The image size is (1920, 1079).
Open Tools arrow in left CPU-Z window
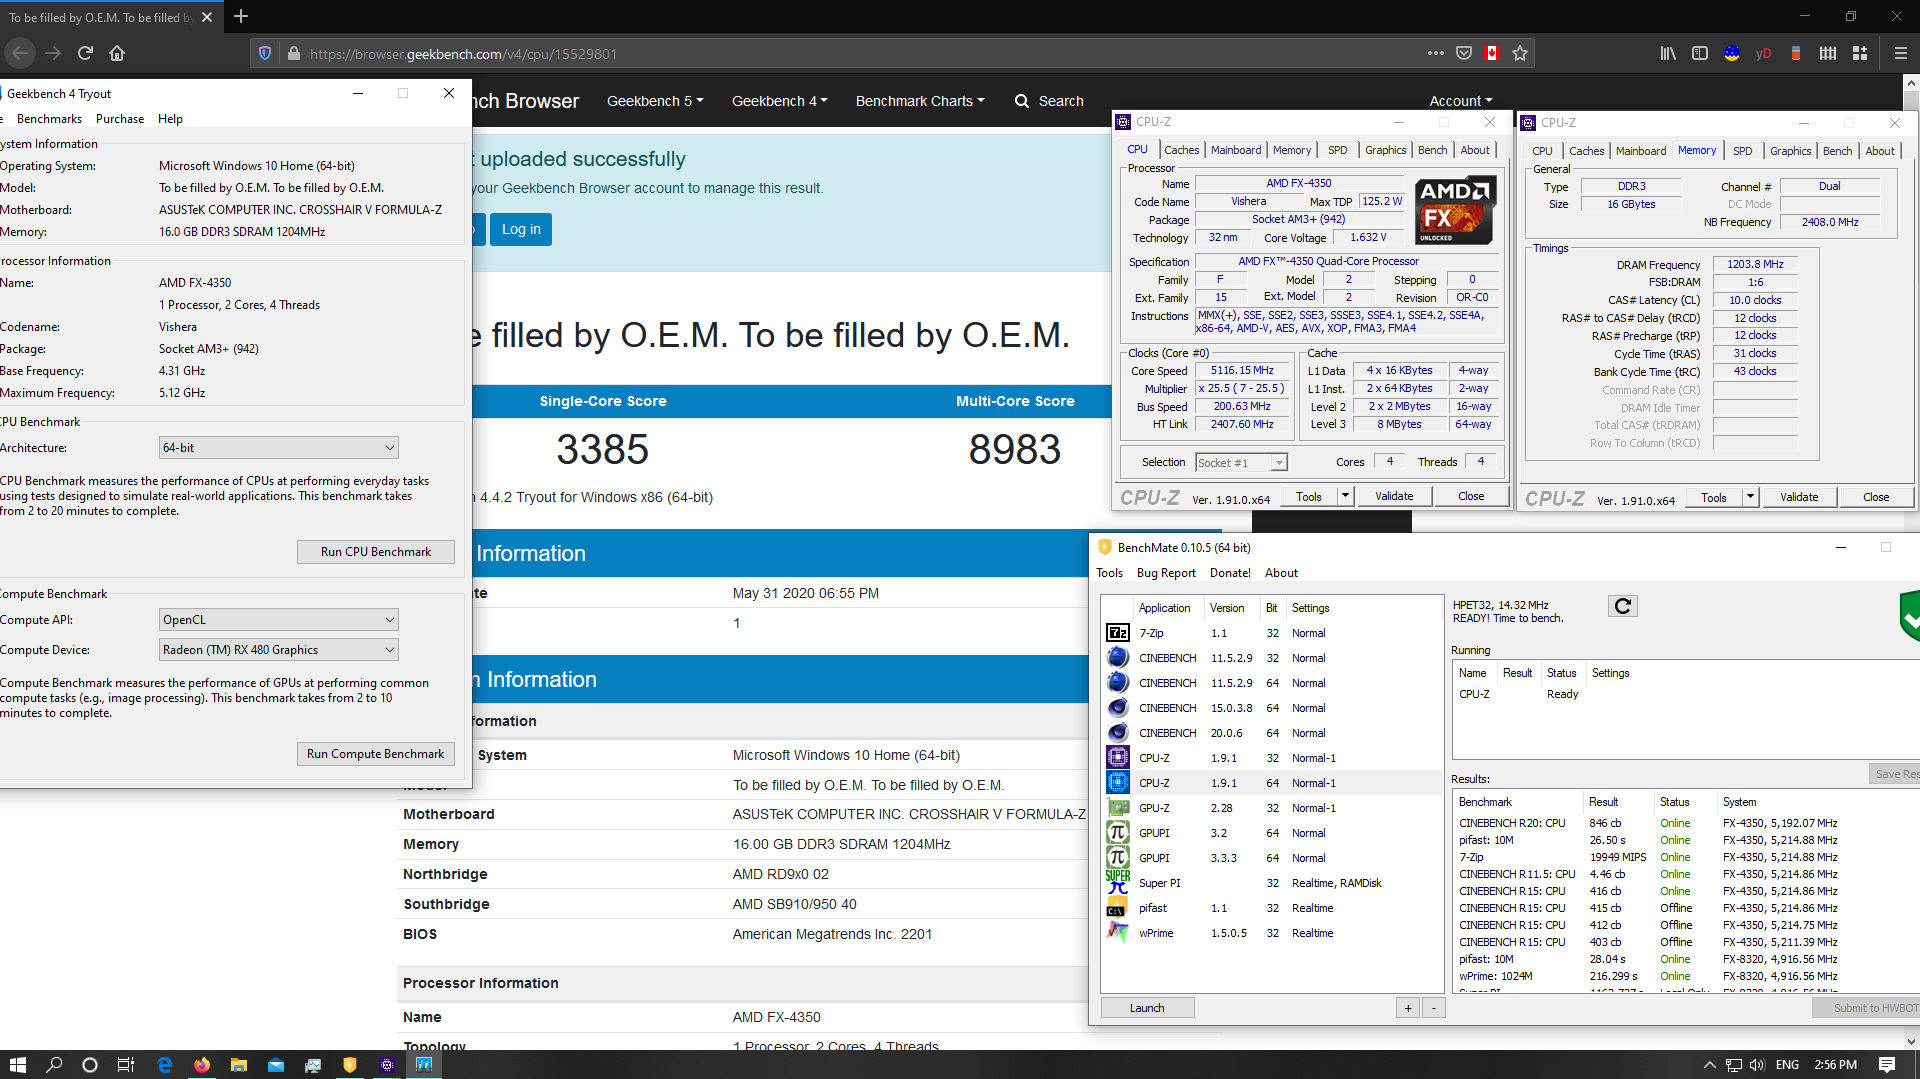click(1345, 496)
